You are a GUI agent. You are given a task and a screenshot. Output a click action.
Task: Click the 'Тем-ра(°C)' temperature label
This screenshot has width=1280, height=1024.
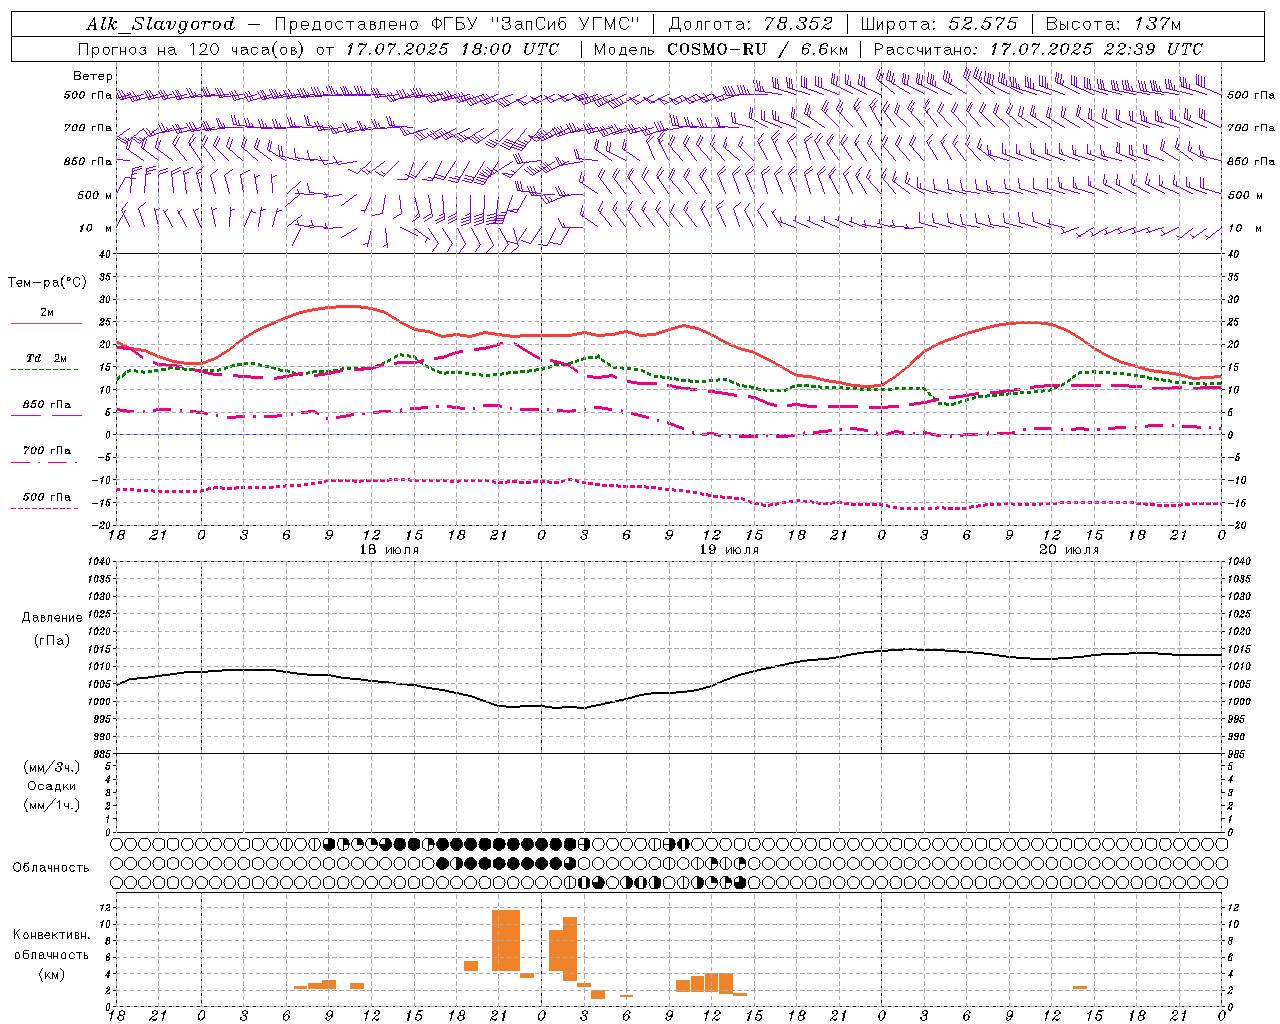47,283
